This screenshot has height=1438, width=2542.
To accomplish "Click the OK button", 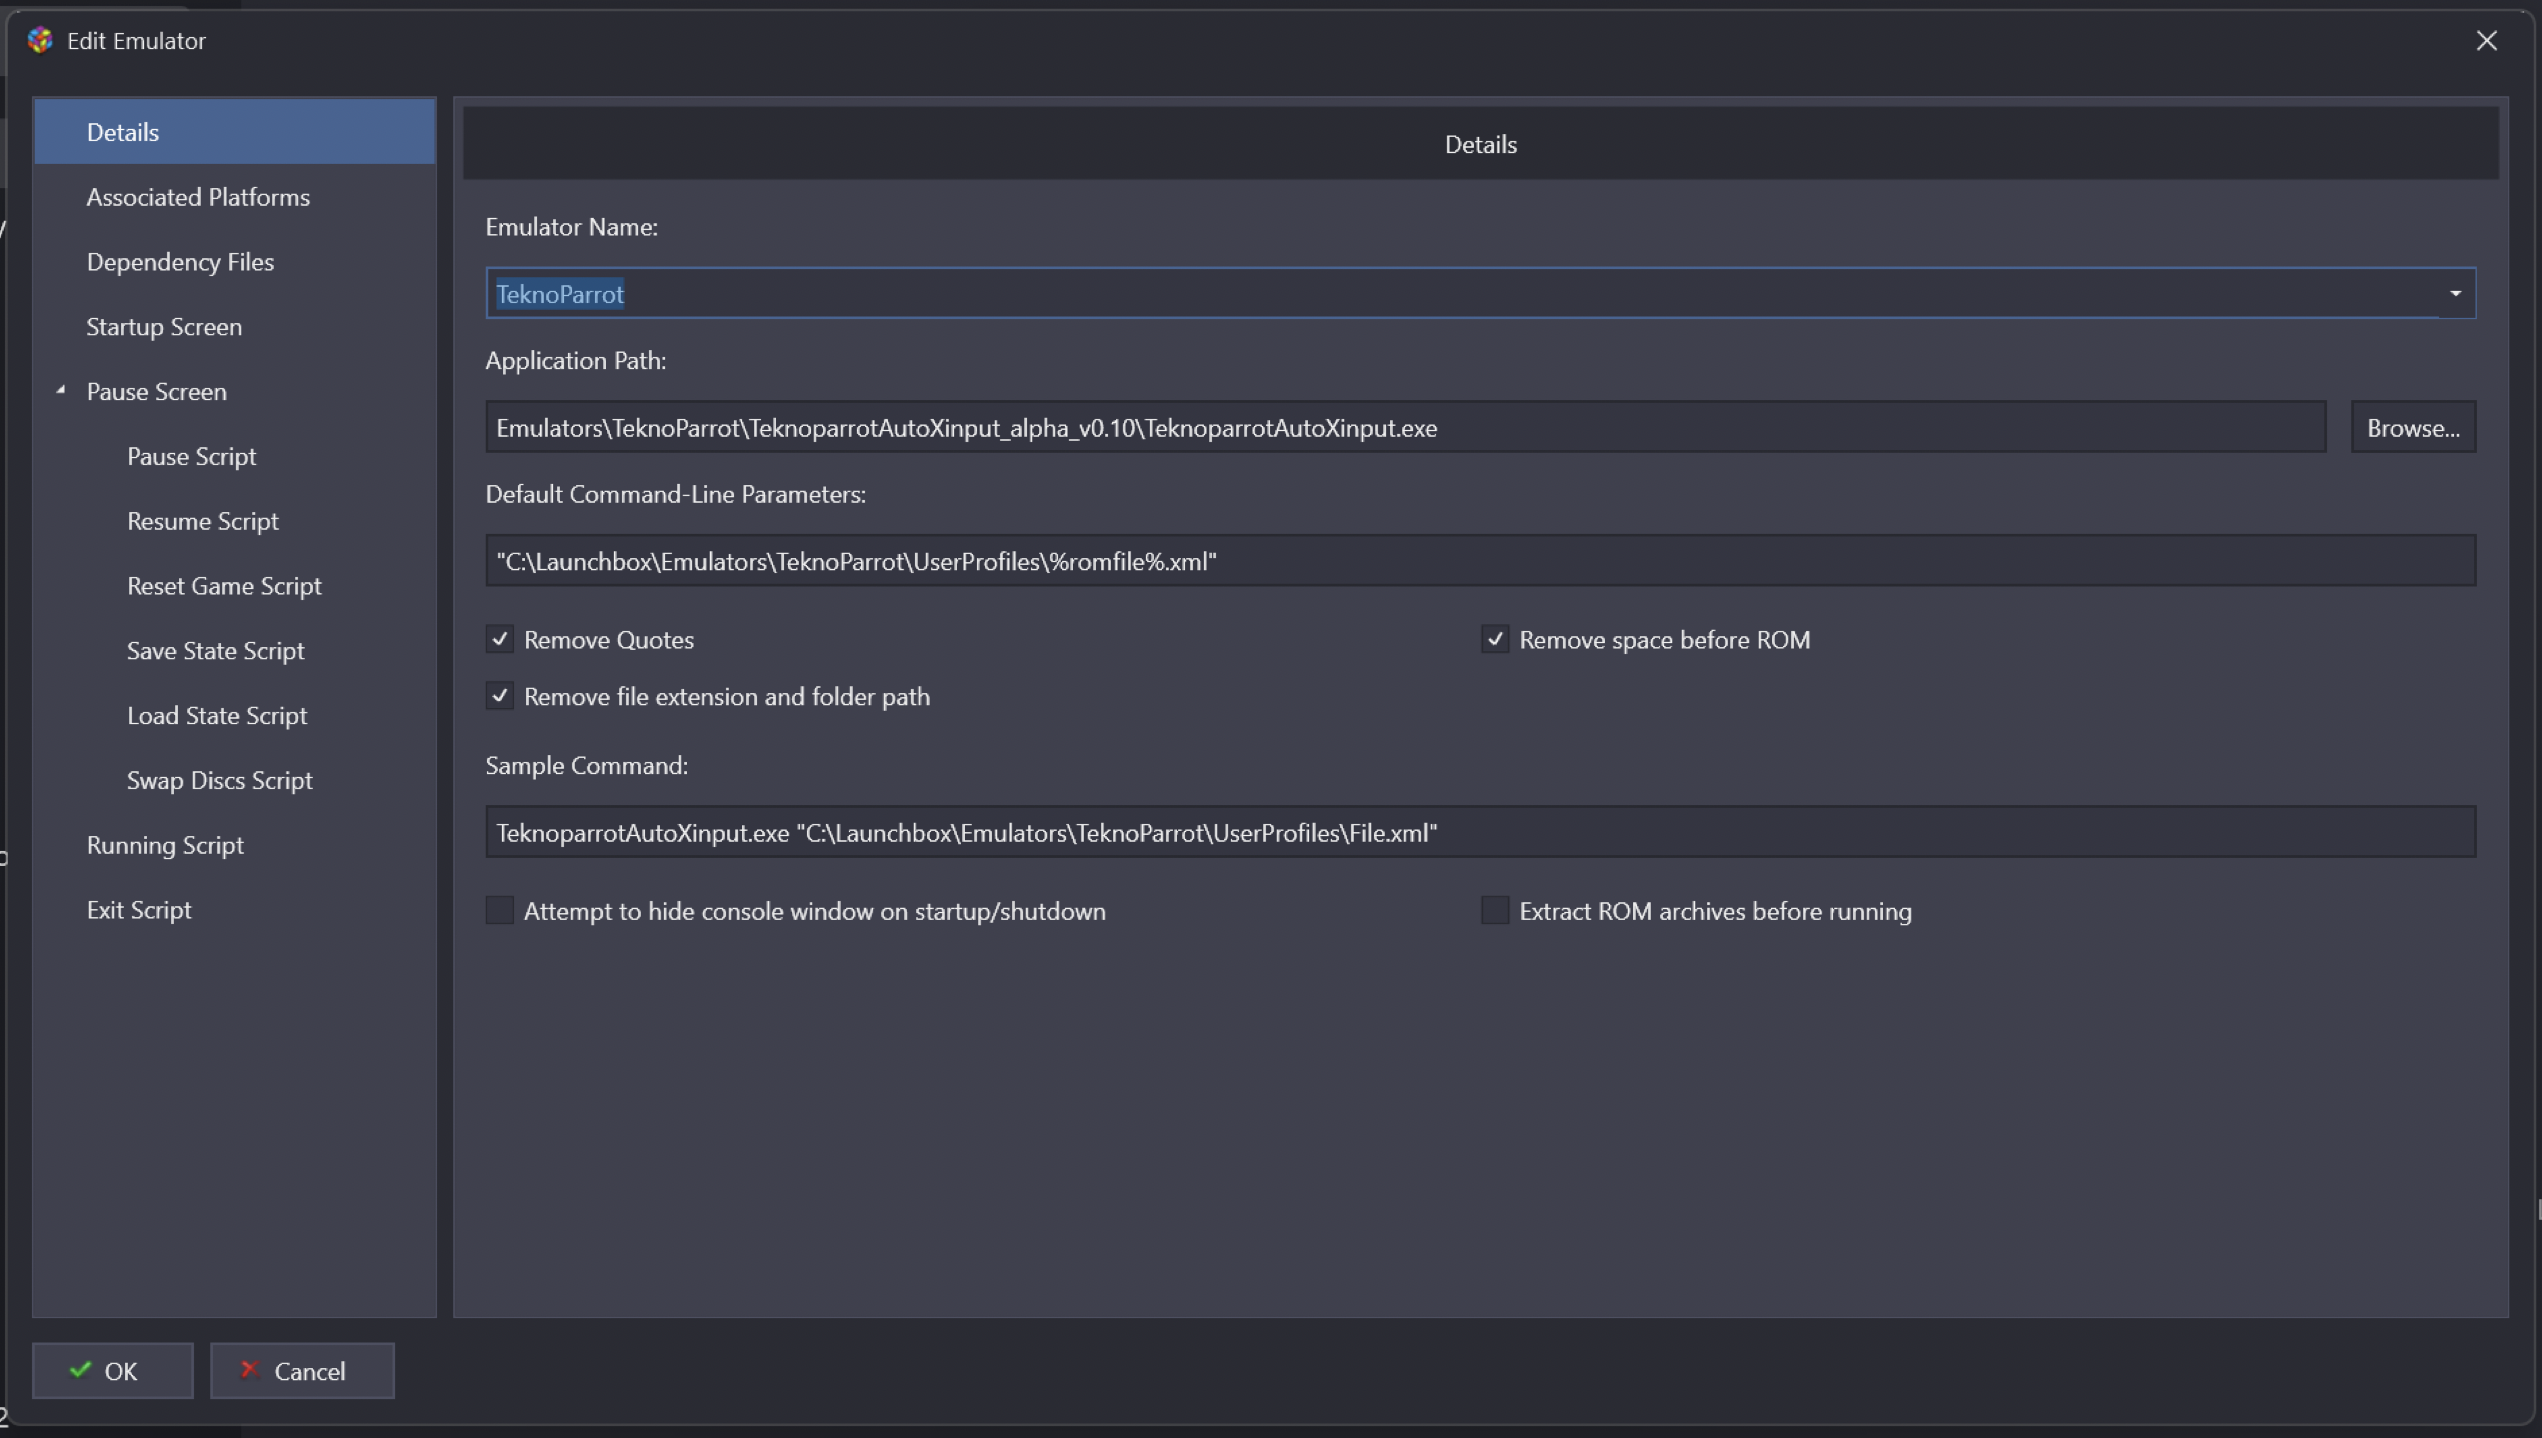I will 113,1370.
